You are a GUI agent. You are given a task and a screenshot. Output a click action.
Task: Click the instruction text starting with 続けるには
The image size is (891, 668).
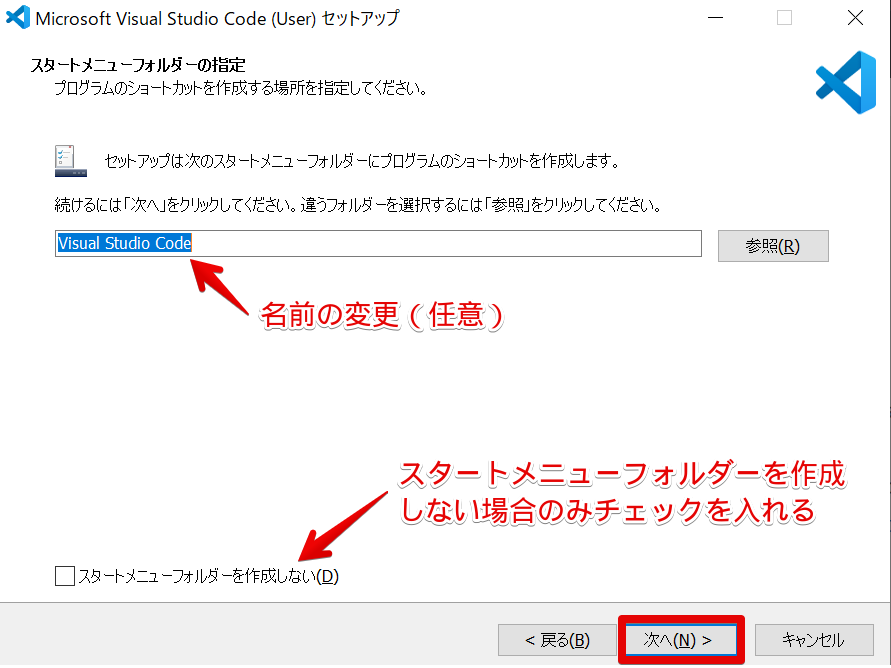[358, 204]
